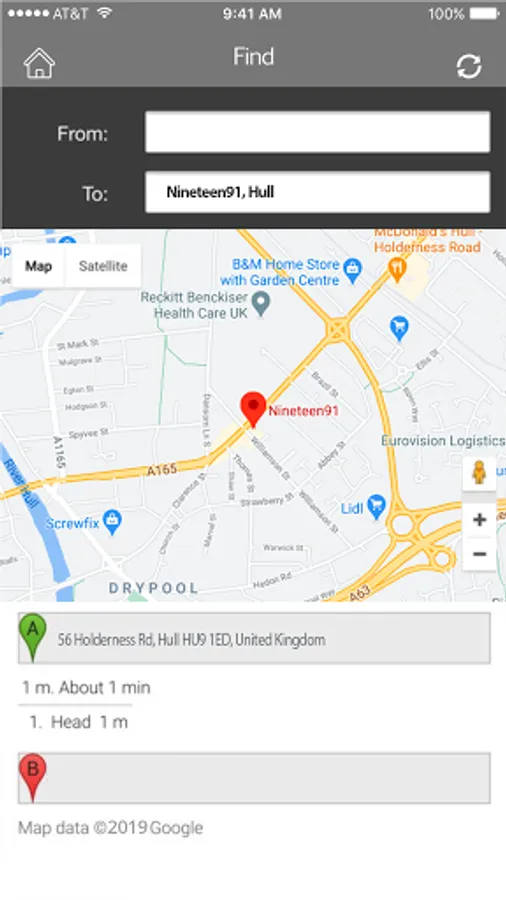Tap the blue shopping cart marker near Ellis St
The height and width of the screenshot is (900, 506).
click(399, 328)
